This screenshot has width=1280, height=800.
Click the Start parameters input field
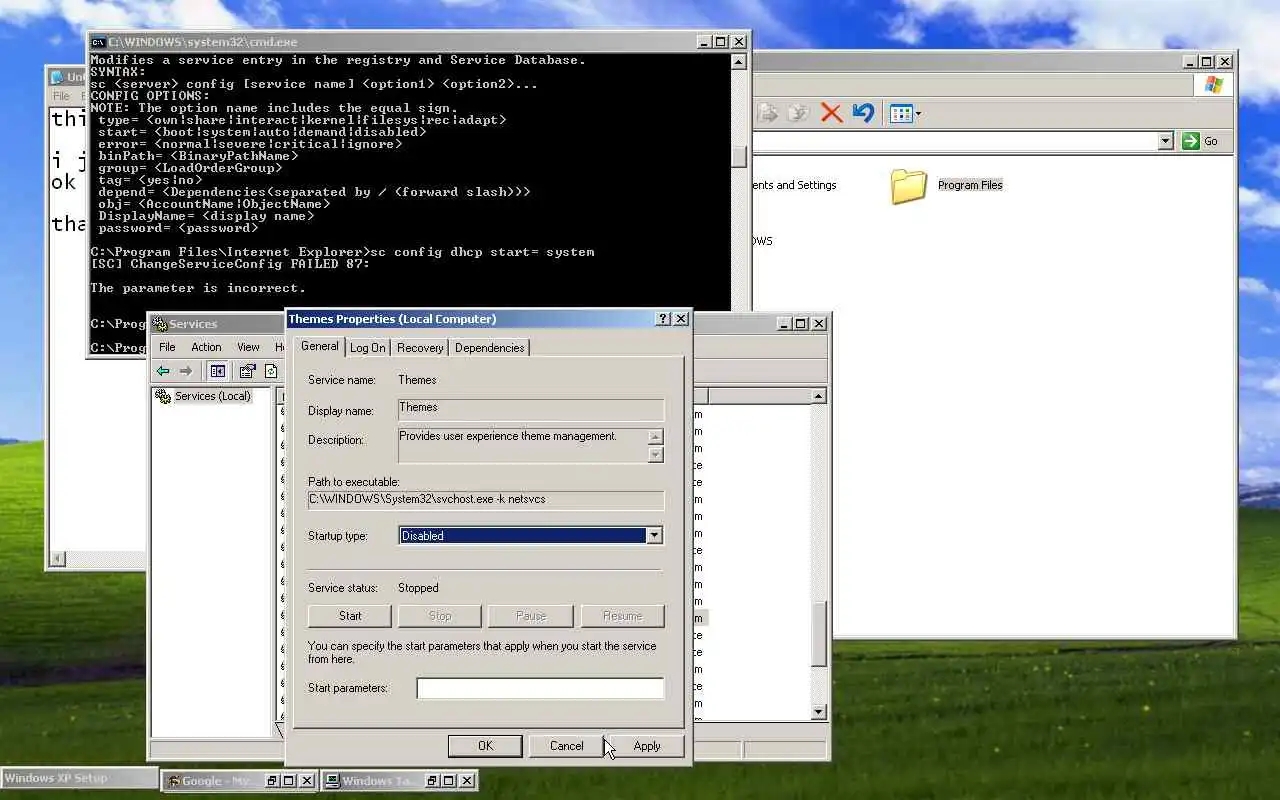click(x=540, y=688)
